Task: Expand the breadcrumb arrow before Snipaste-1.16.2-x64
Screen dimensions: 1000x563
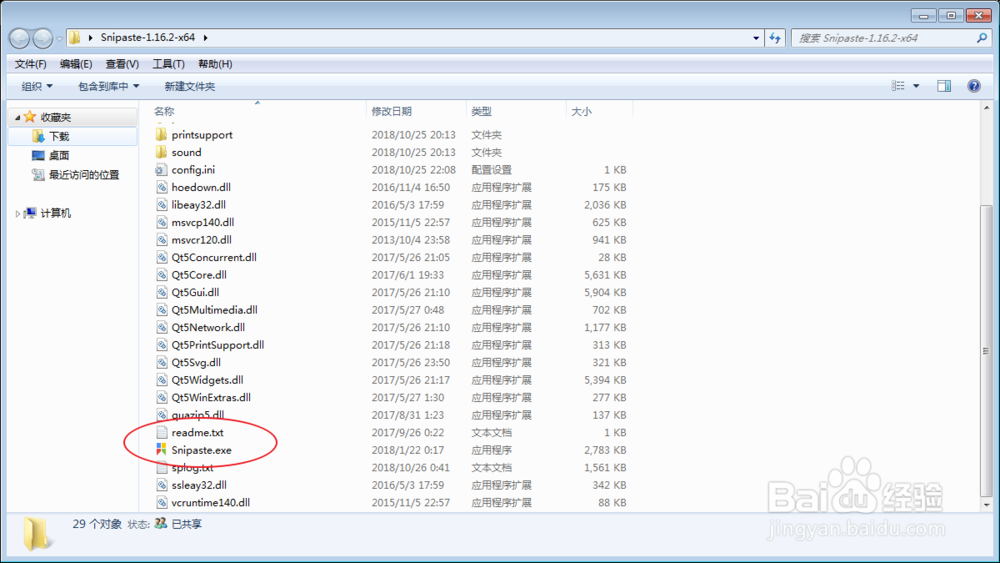Action: 91,38
